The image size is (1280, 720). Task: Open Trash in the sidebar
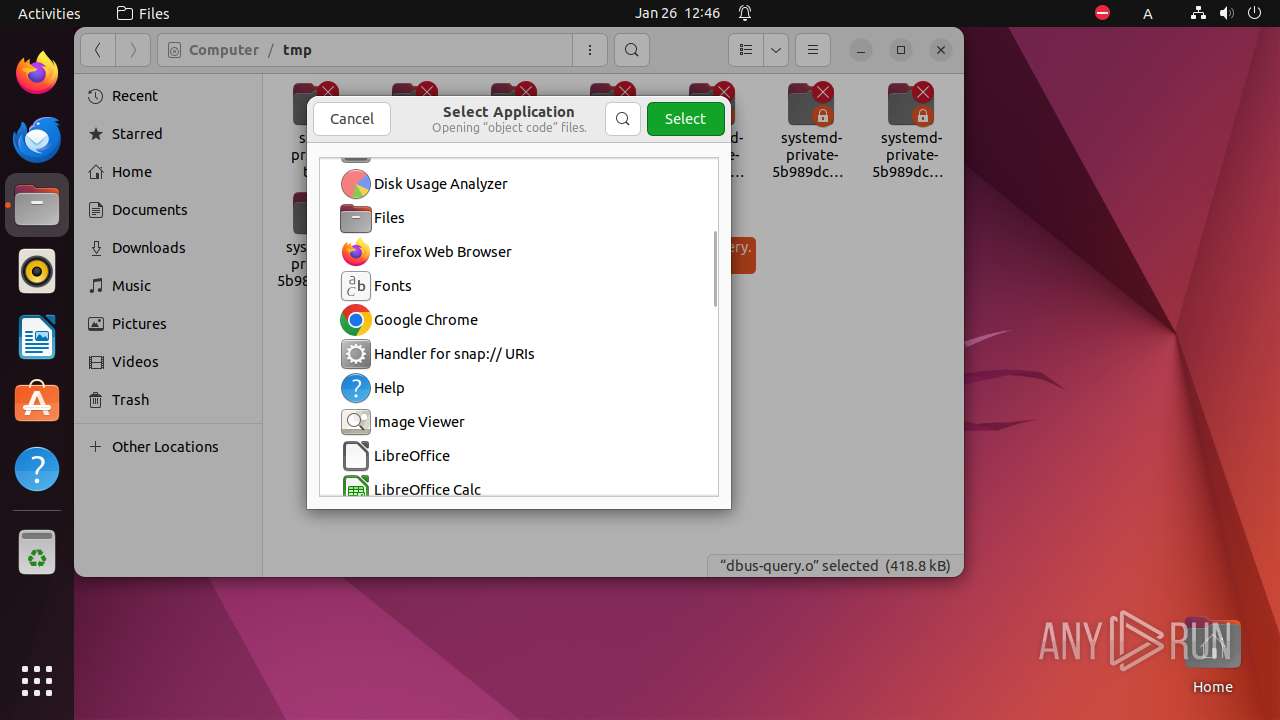click(168, 400)
